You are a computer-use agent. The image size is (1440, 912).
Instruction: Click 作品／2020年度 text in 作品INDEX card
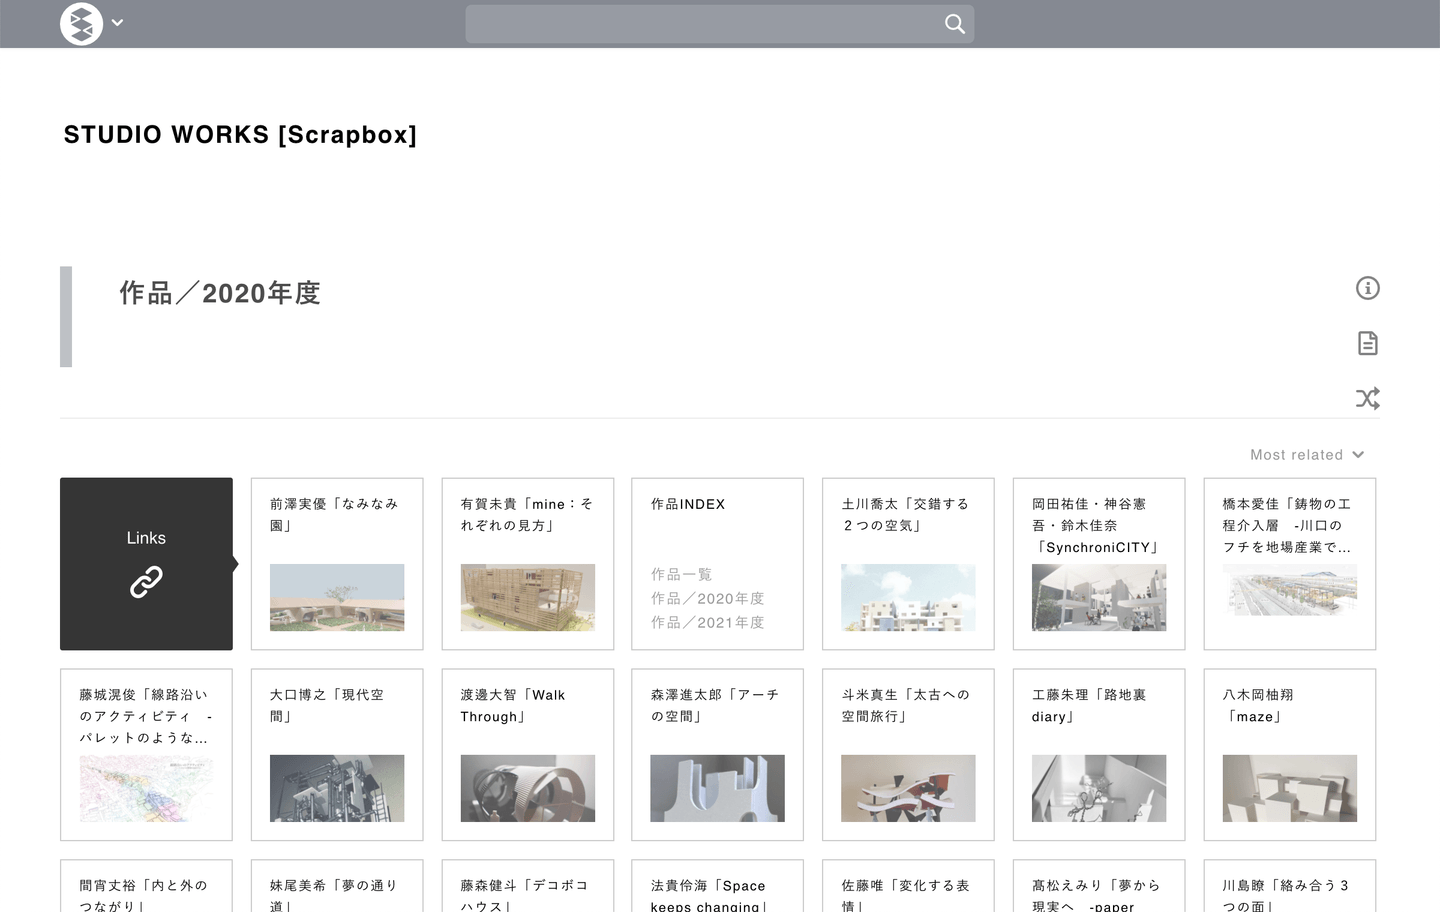[x=708, y=598]
